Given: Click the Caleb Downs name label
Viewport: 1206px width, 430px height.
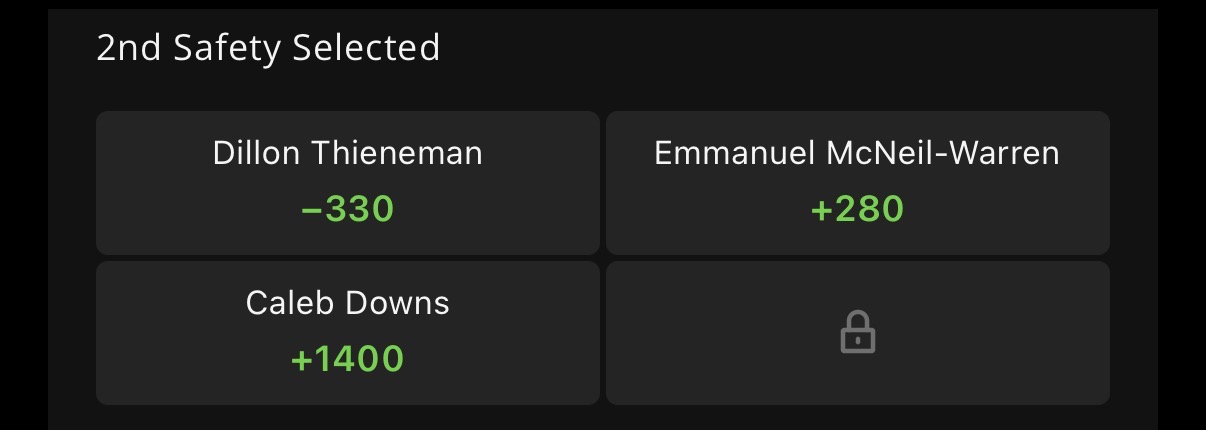Looking at the screenshot, I should tap(347, 303).
